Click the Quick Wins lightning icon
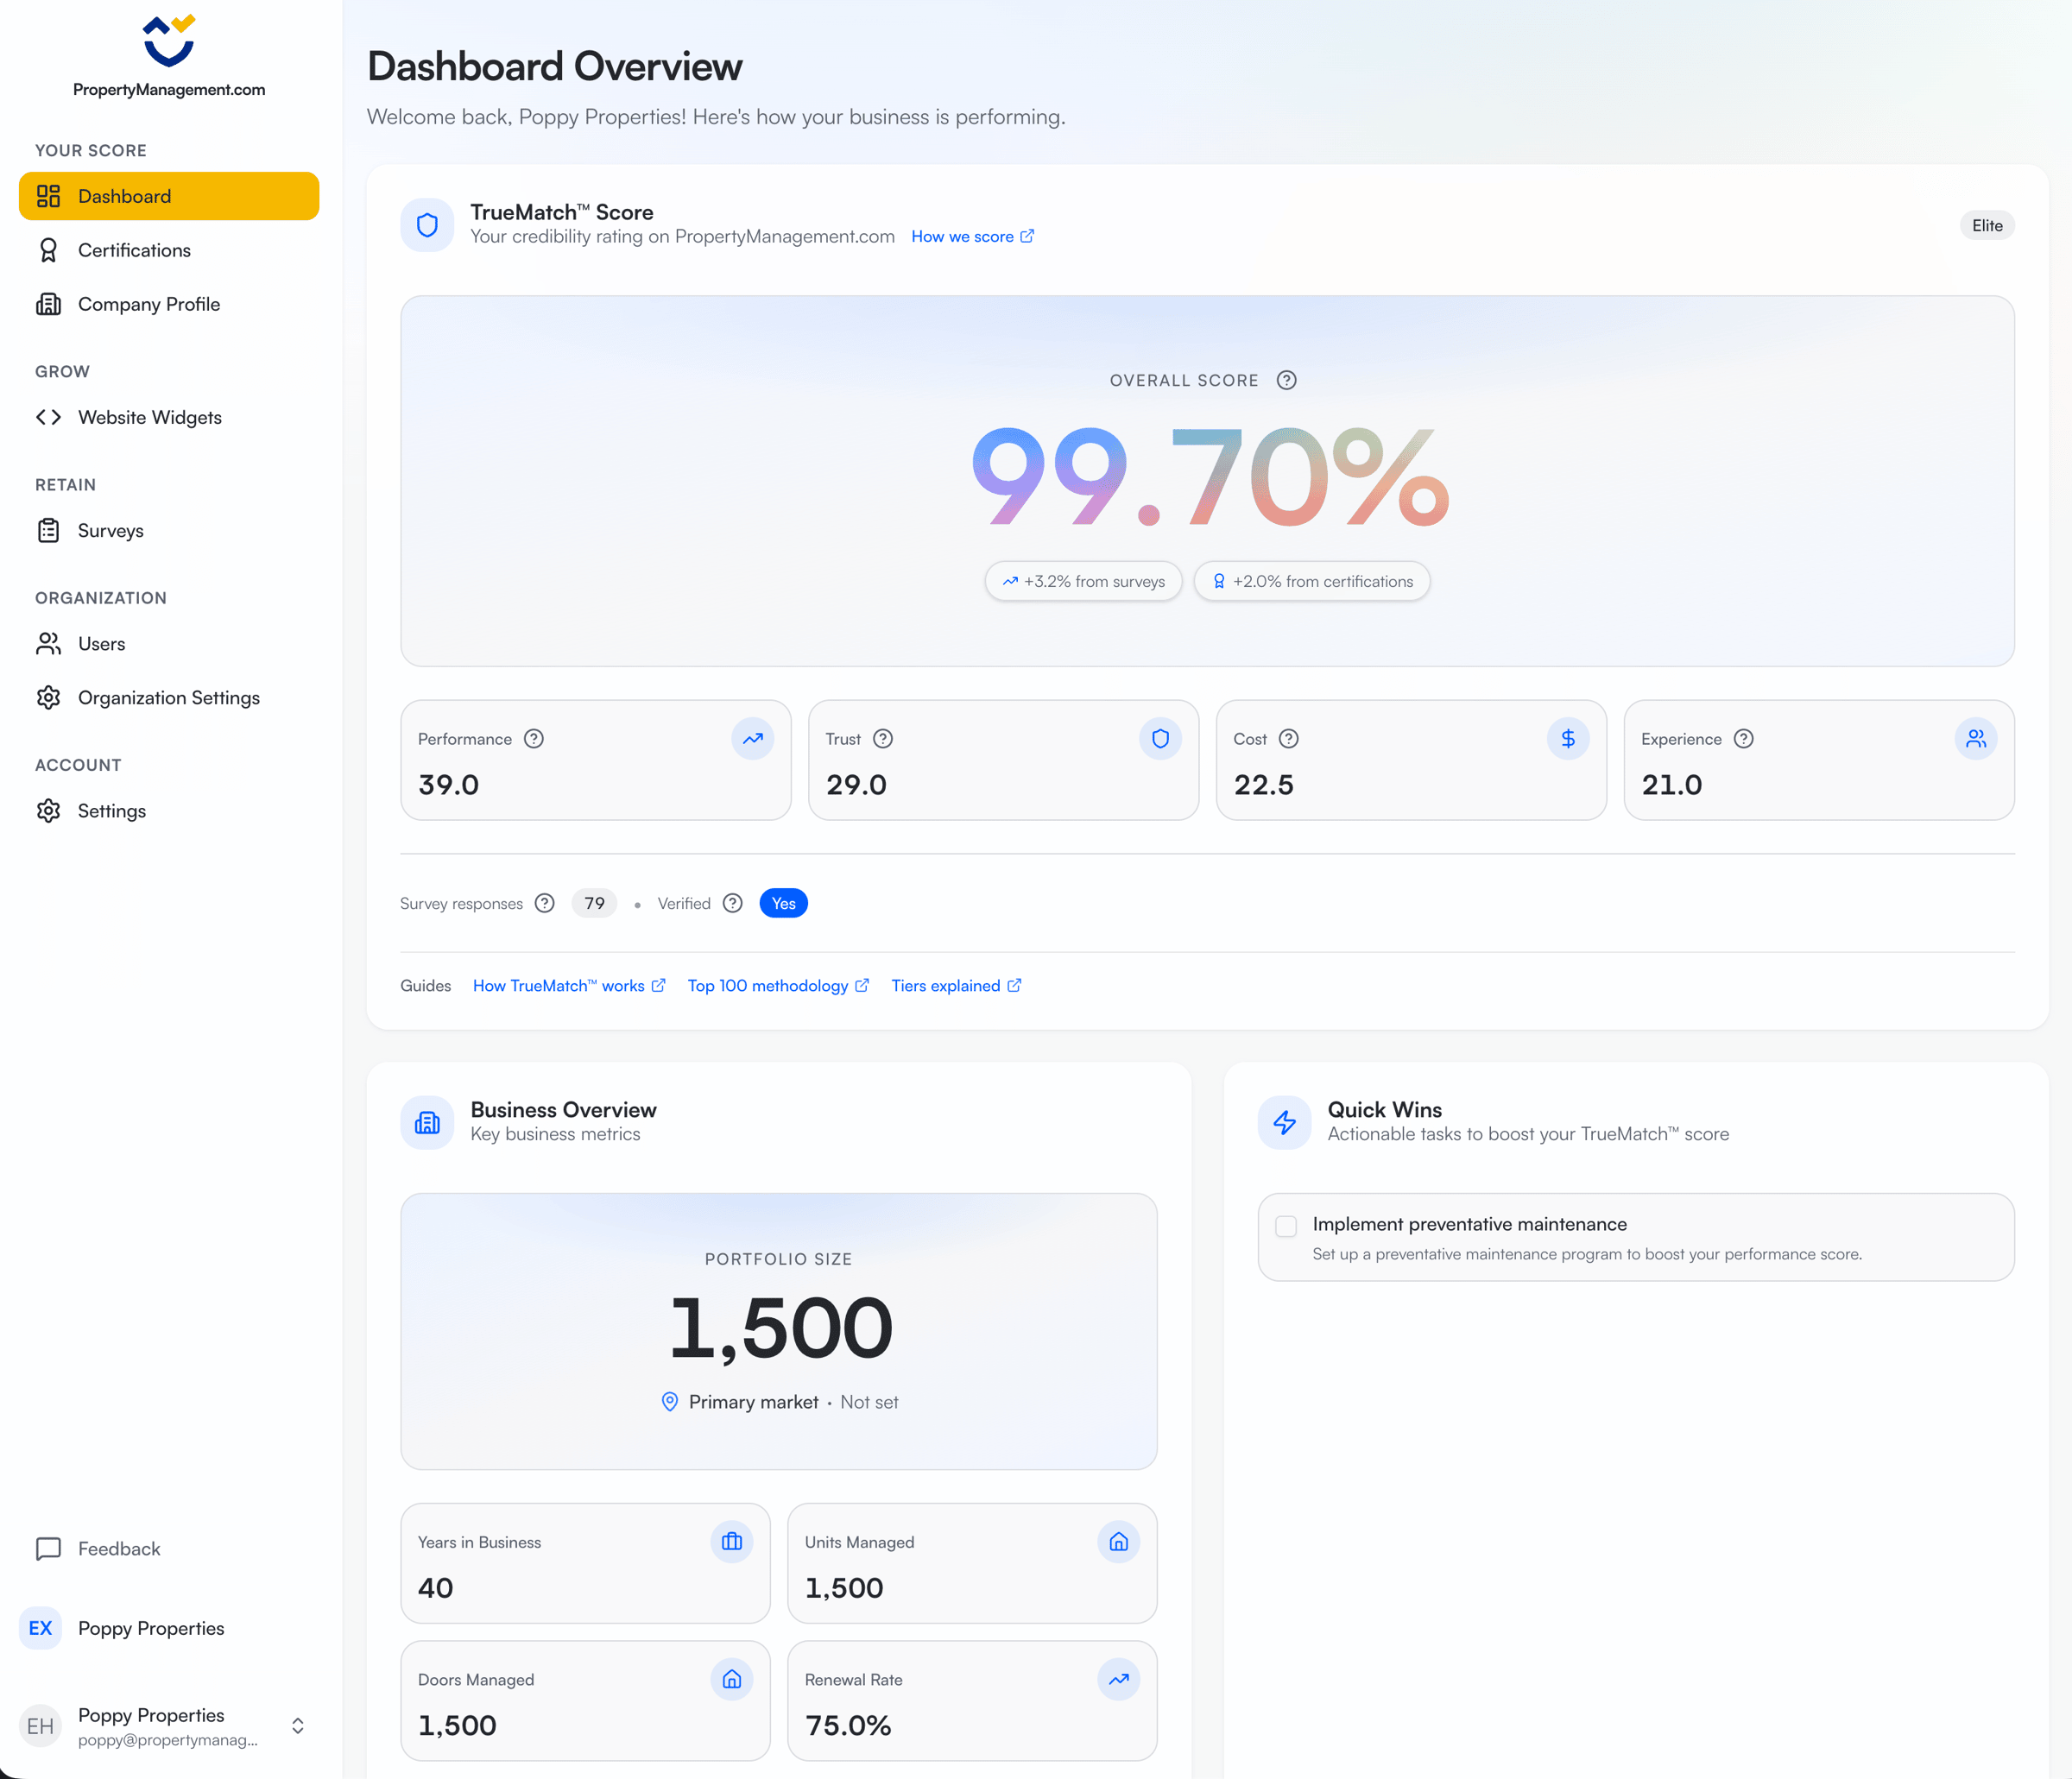Screen dimensions: 2072x1779 [x=1284, y=1122]
